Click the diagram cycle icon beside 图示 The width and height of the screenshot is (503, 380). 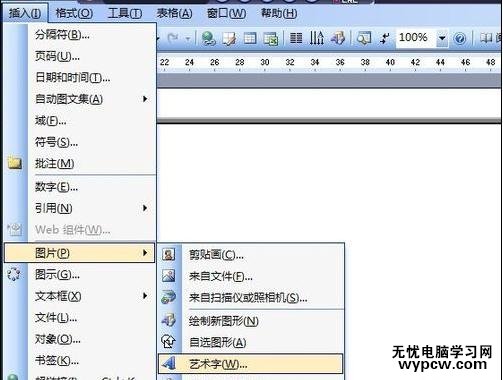tap(14, 274)
